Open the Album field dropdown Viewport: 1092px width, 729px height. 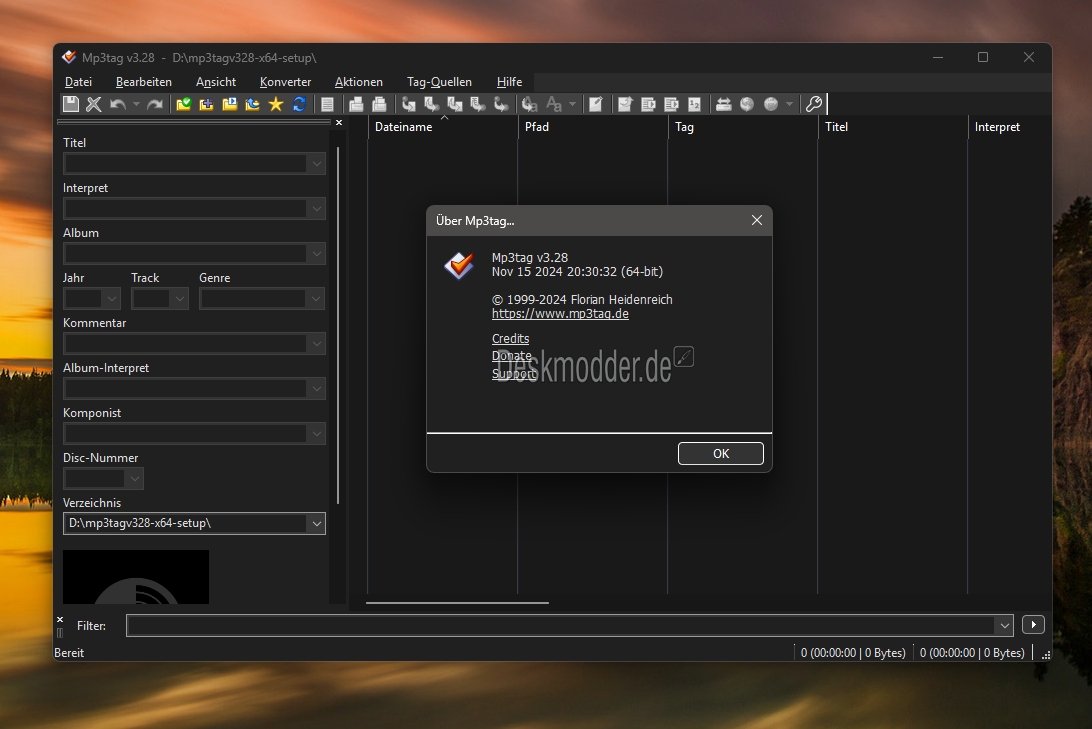coord(316,253)
